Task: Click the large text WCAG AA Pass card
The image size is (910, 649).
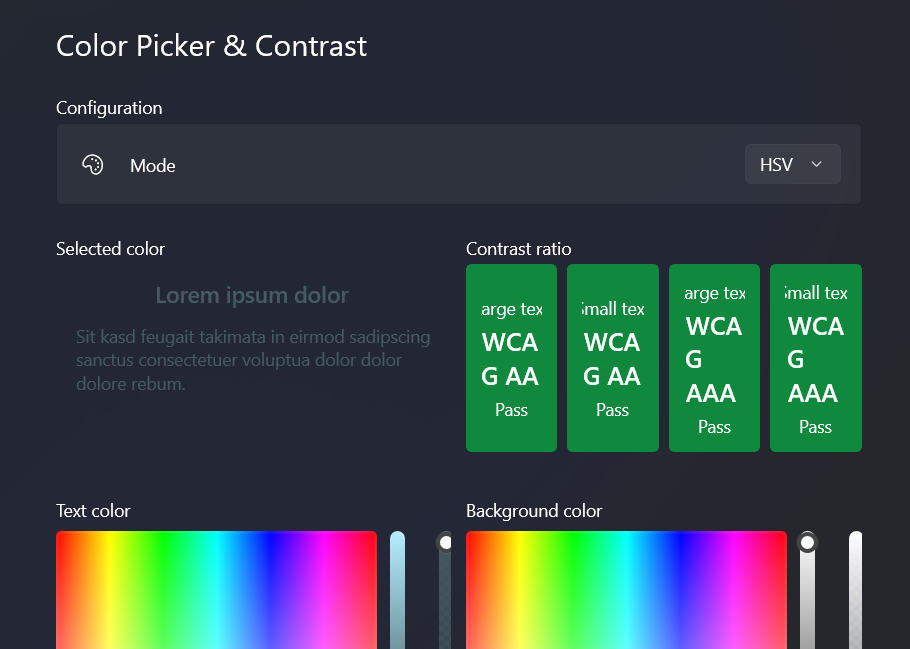Action: click(511, 357)
